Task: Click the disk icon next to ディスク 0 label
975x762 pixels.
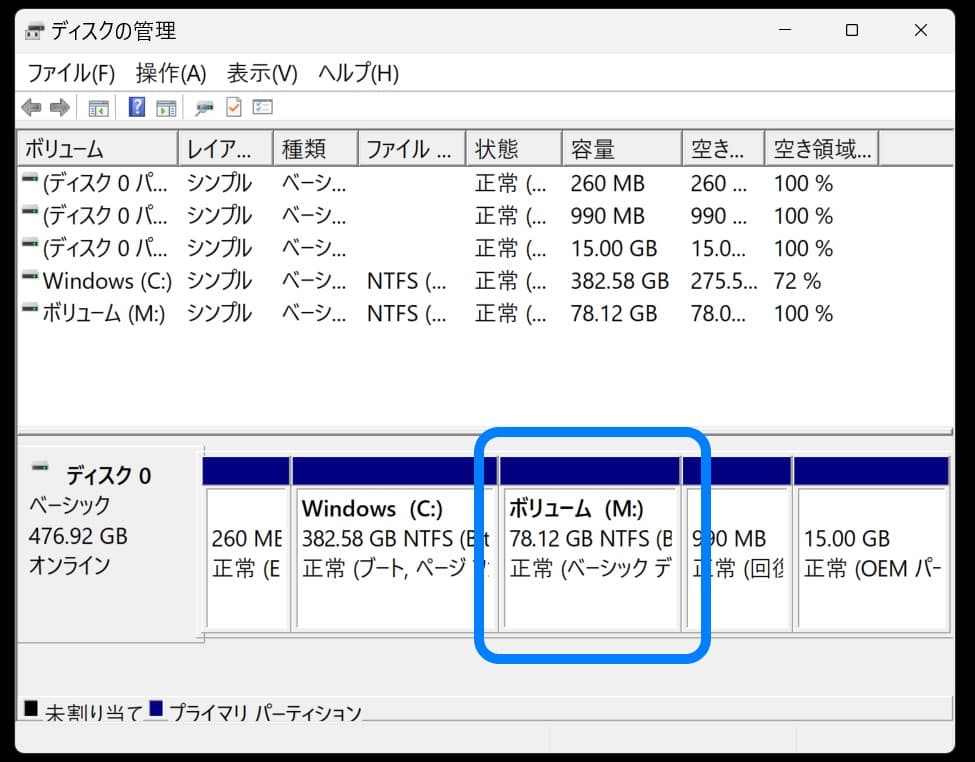Action: (x=40, y=467)
